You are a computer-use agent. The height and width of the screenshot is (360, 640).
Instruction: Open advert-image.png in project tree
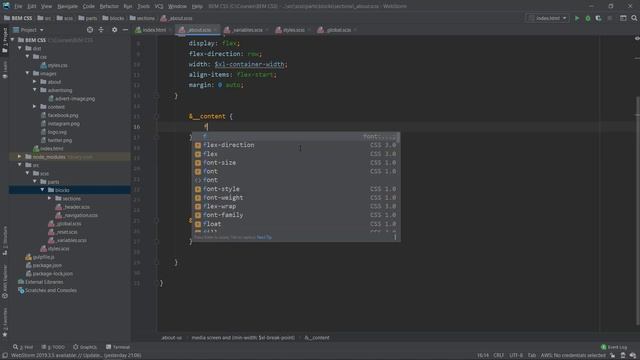(71, 98)
